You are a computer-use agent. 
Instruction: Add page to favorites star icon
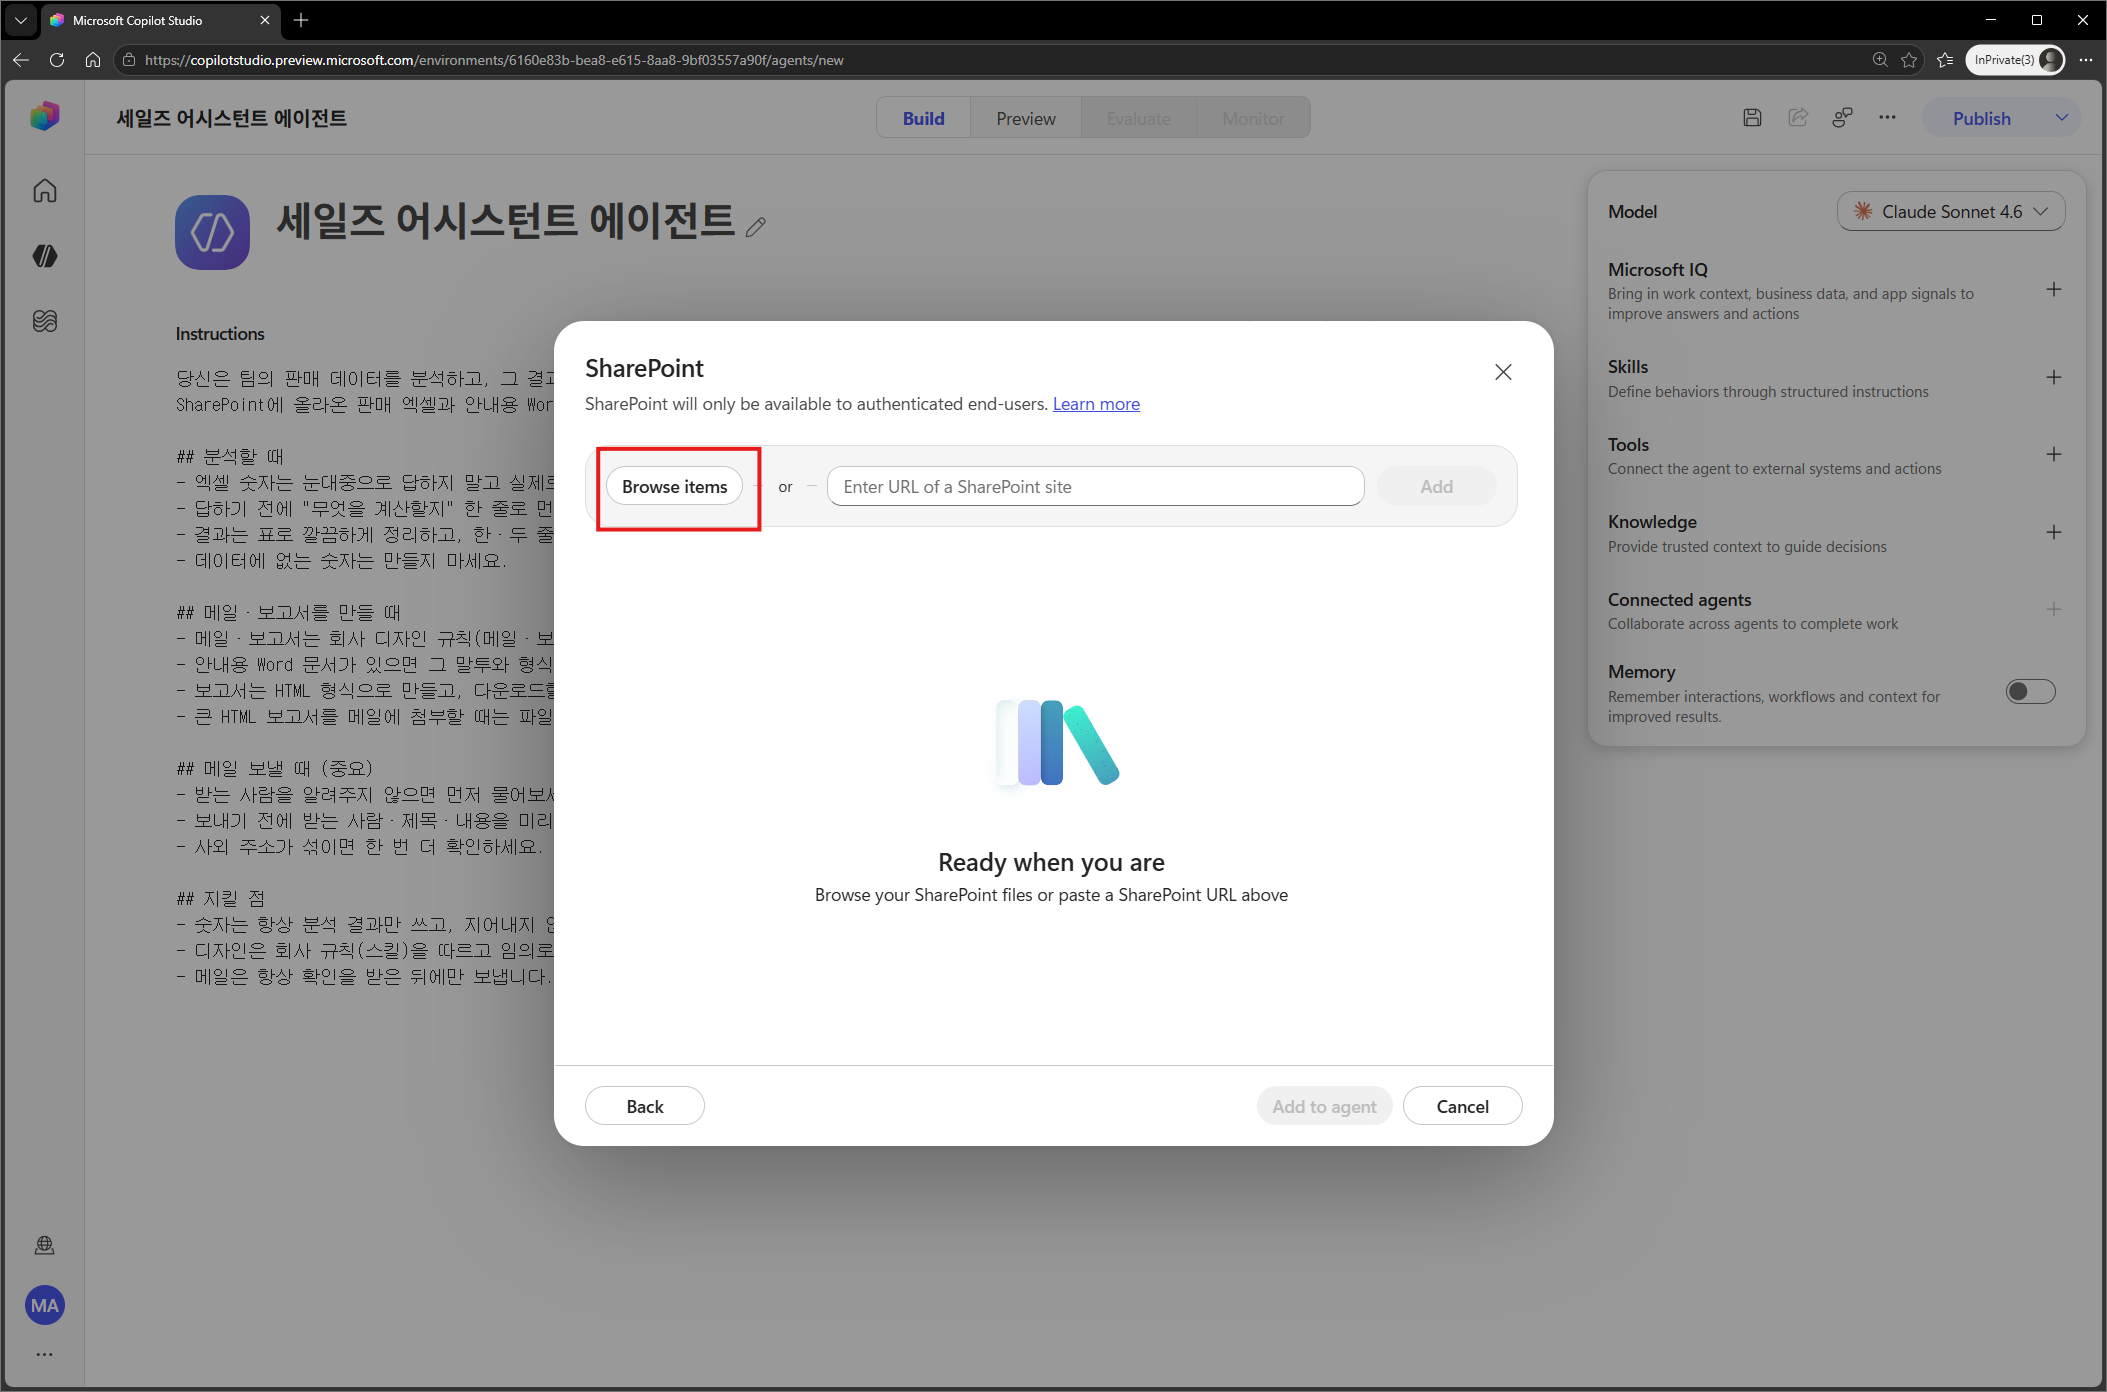point(1909,60)
